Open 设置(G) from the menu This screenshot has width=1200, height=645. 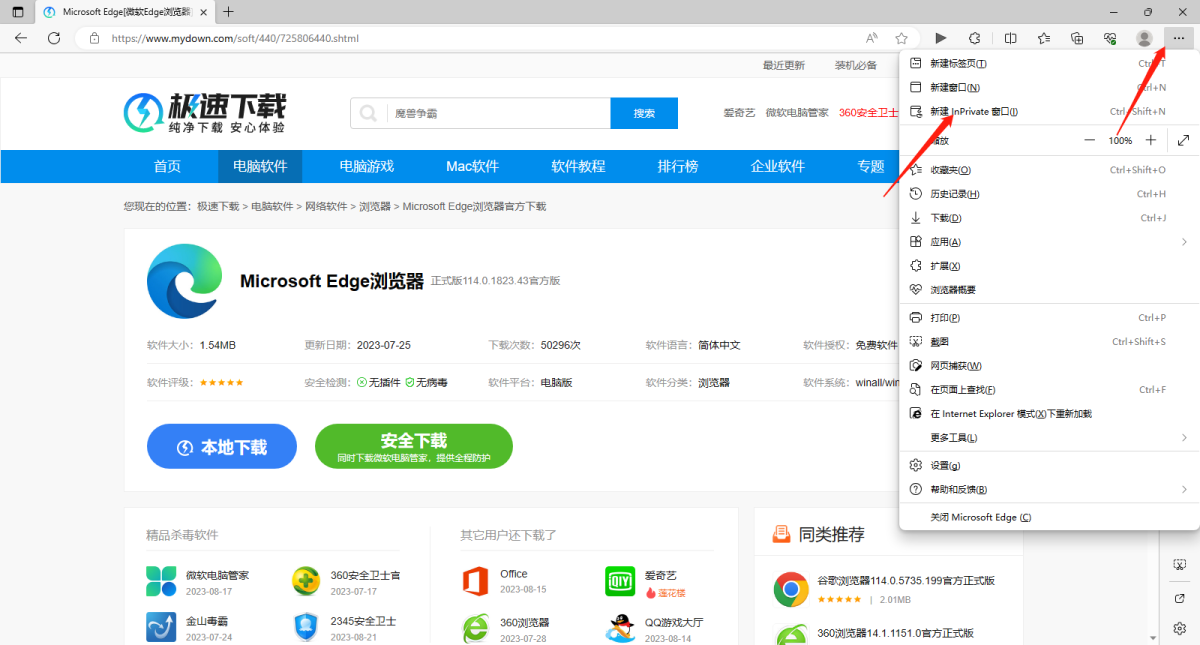[x=945, y=466]
